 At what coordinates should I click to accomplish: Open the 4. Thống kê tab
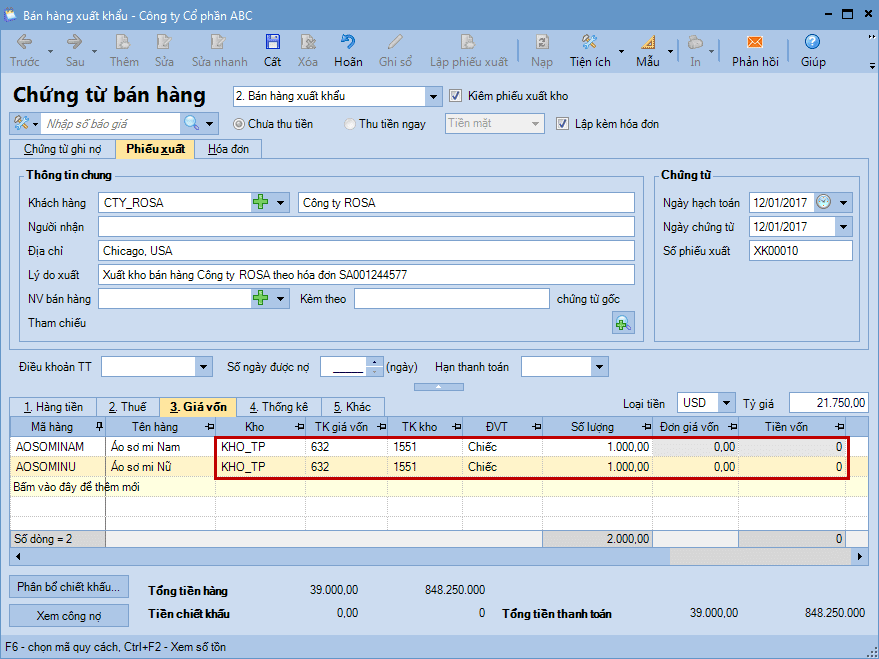tap(279, 407)
